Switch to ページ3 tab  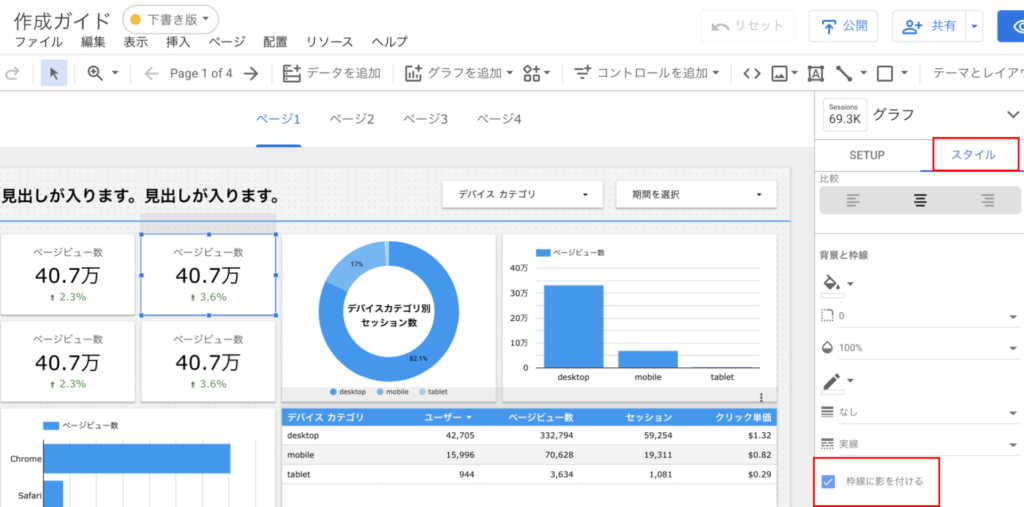tap(424, 119)
